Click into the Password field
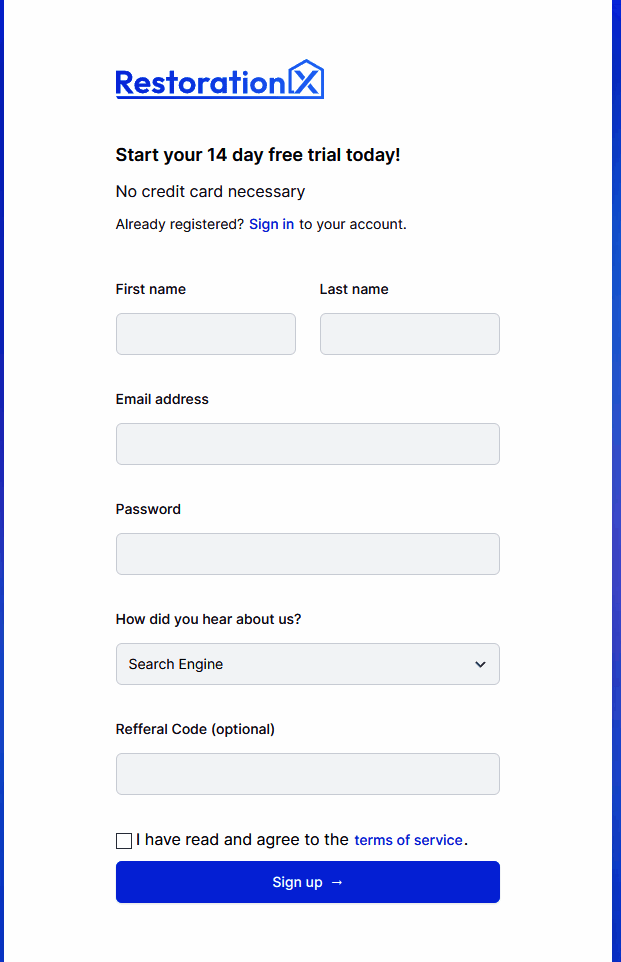The image size is (621, 962). 307,554
